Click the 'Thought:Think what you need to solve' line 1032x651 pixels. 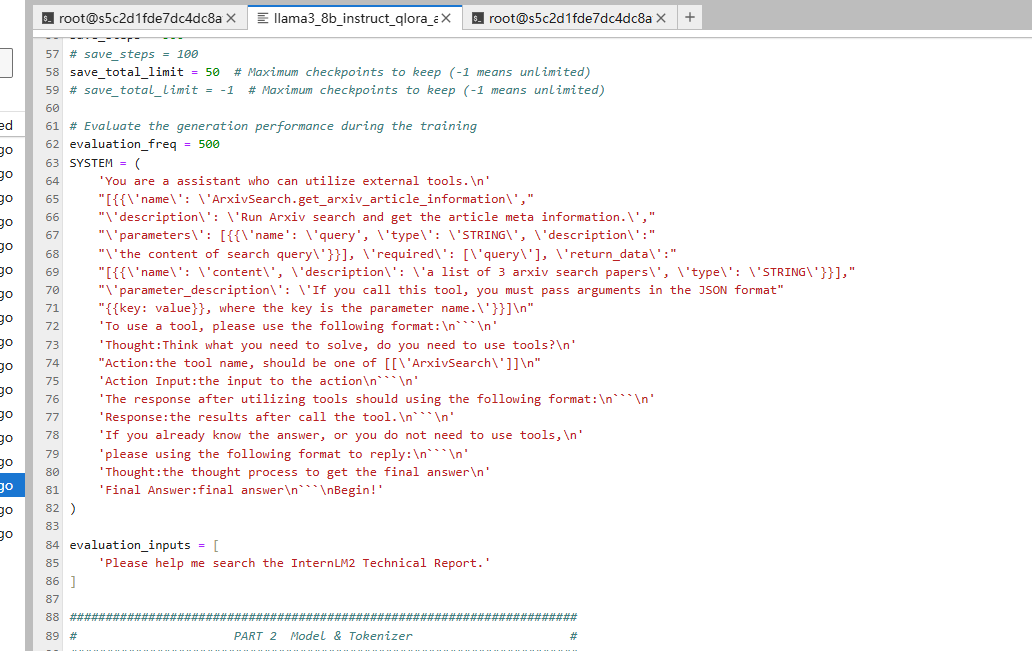point(338,344)
